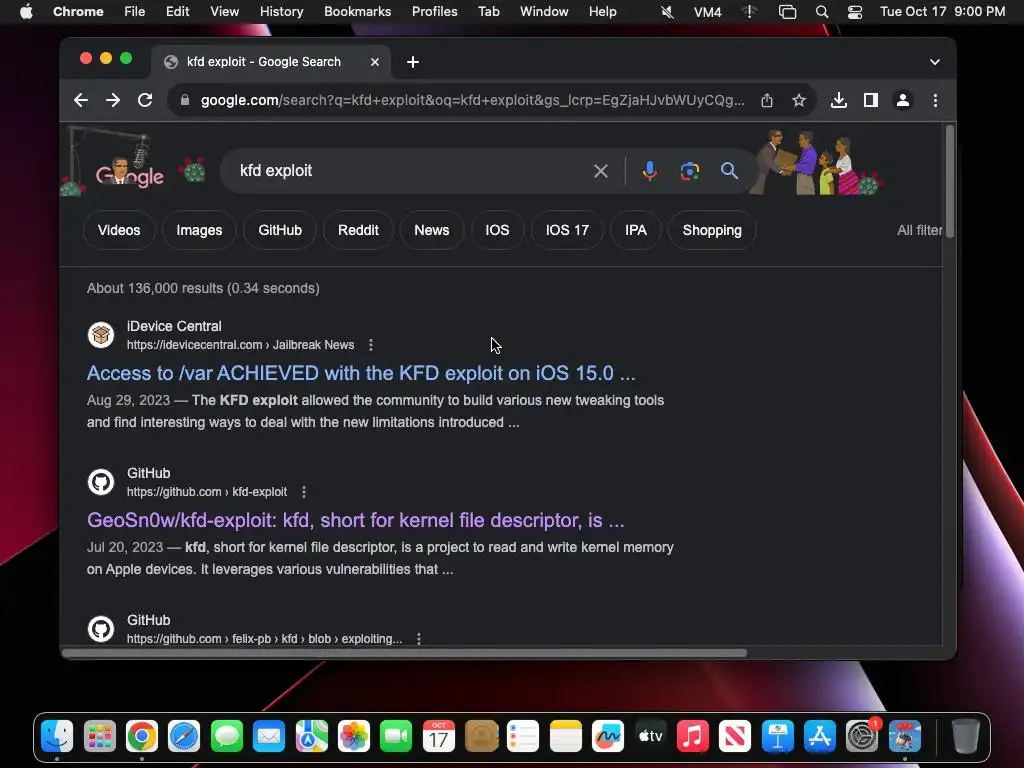Launch Finder from the Dock
Image resolution: width=1024 pixels, height=768 pixels.
[x=57, y=737]
